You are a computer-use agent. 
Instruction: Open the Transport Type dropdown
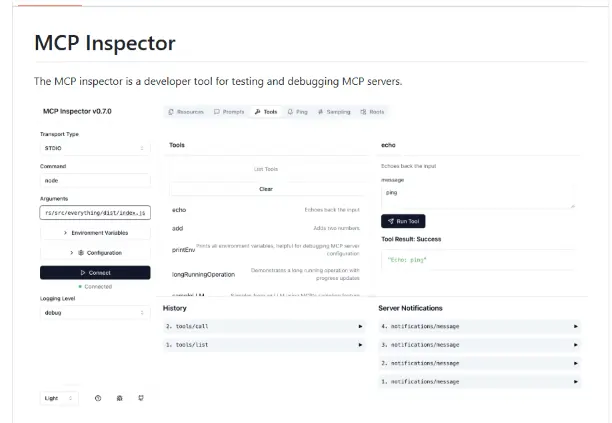(x=95, y=148)
